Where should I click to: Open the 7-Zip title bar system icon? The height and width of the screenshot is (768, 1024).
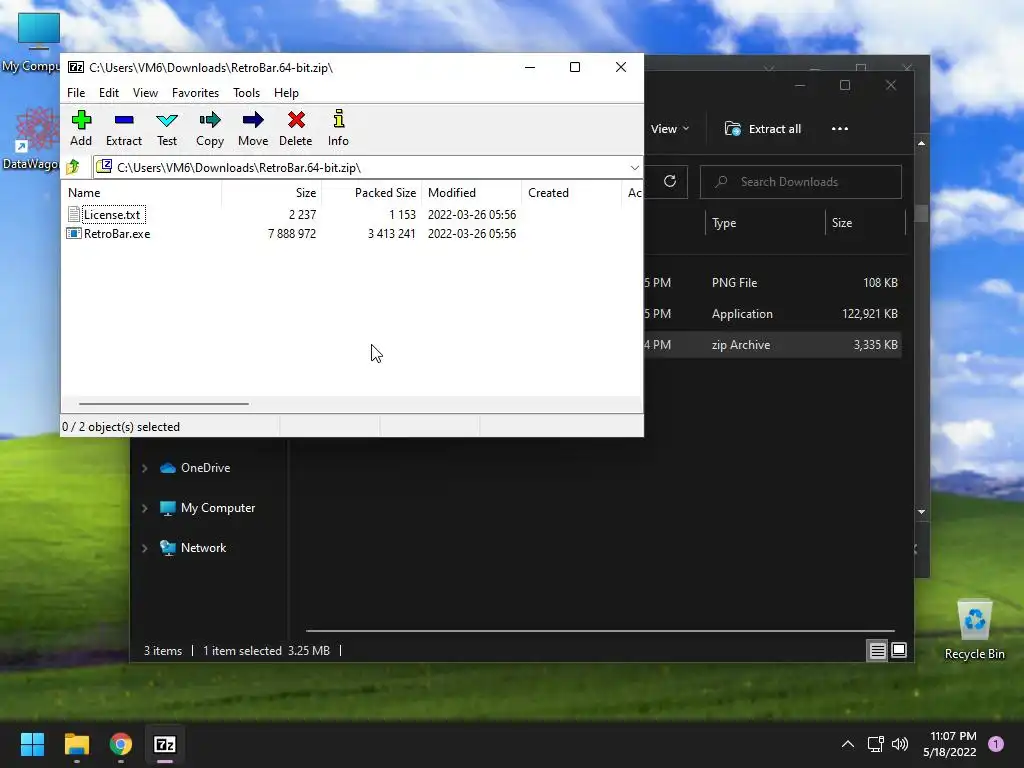[76, 67]
